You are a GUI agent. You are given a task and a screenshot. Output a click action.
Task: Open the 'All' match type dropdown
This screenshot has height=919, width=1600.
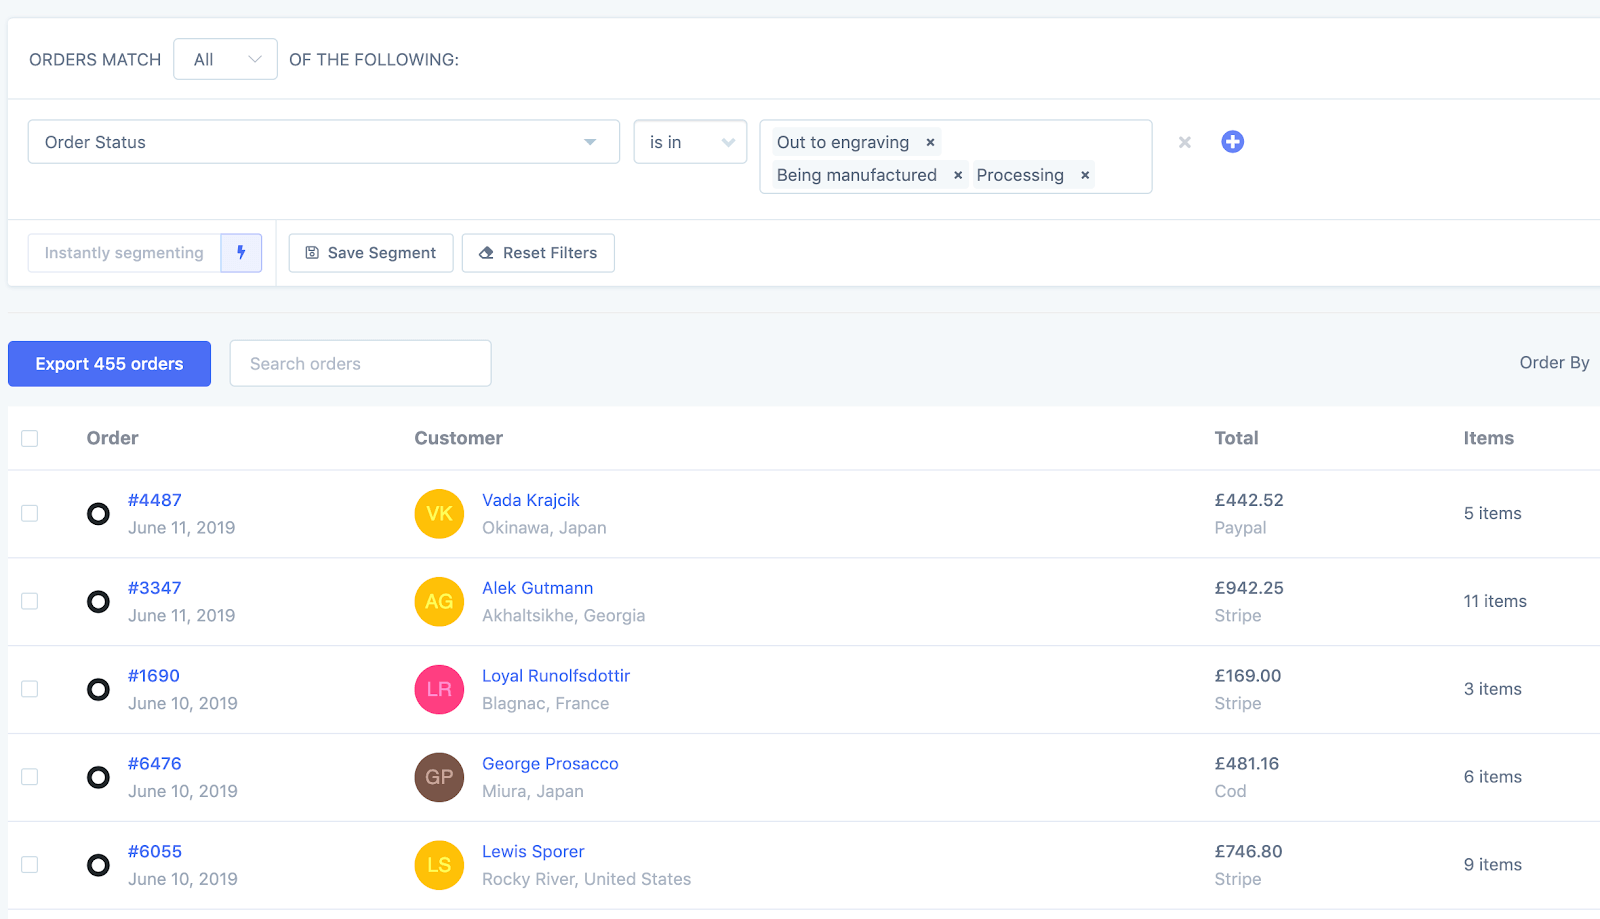coord(225,60)
